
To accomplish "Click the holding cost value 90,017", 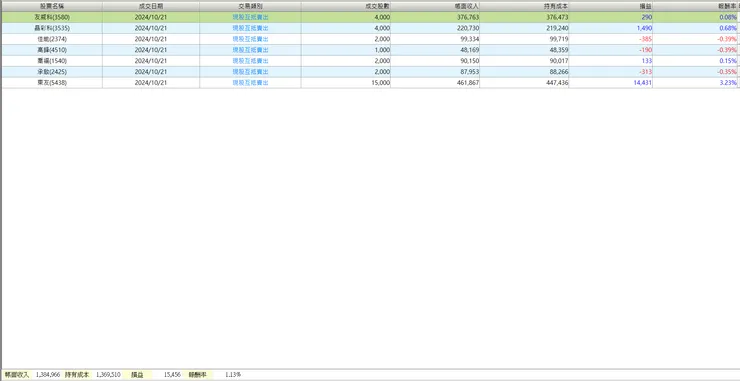I will tap(560, 60).
